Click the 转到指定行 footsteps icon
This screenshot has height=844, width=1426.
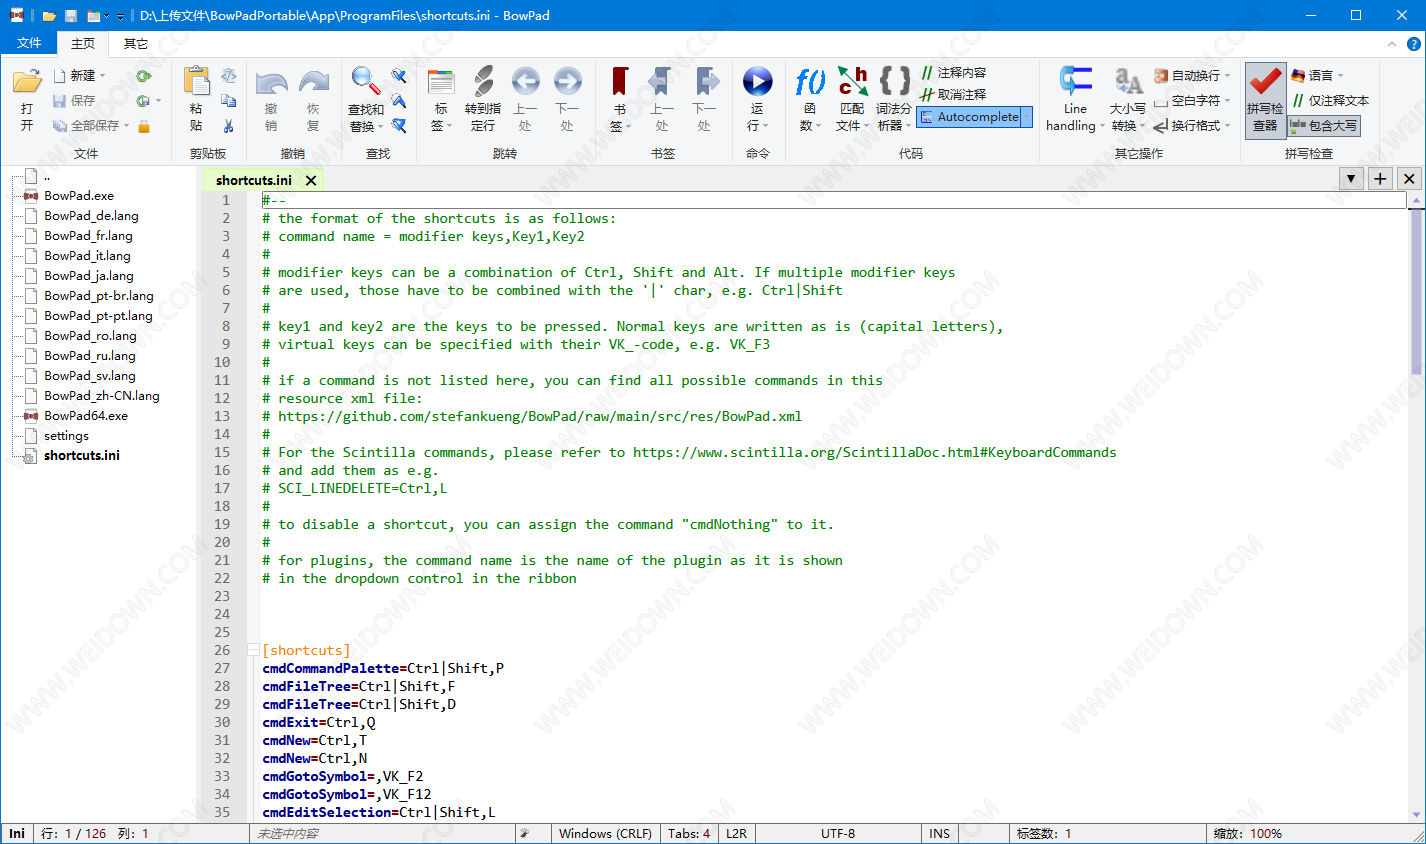pyautogui.click(x=483, y=81)
